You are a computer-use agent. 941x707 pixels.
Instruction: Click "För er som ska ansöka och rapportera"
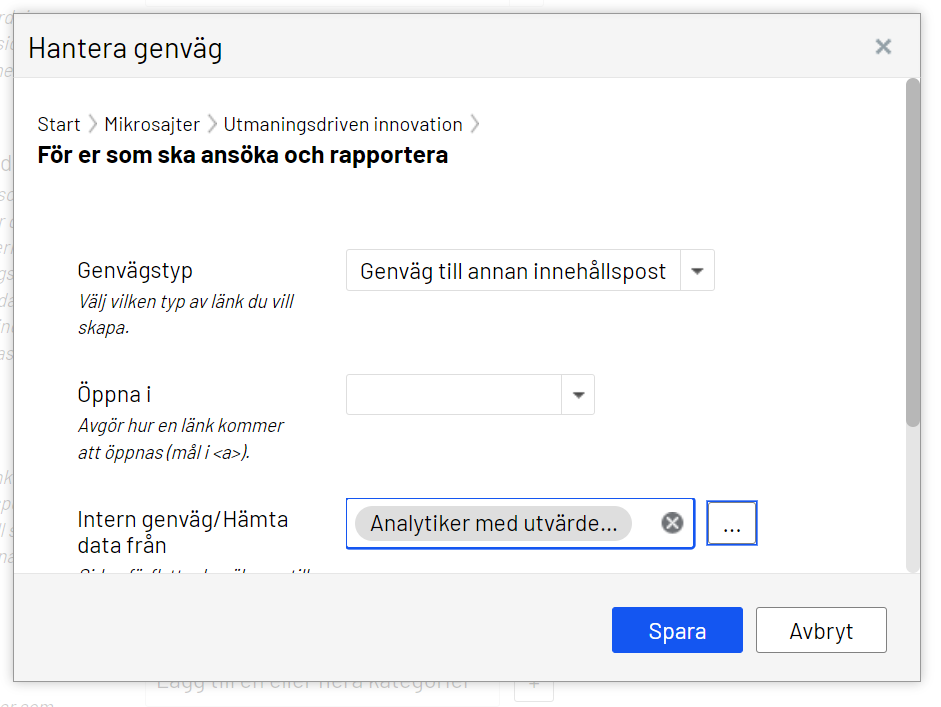tap(242, 155)
